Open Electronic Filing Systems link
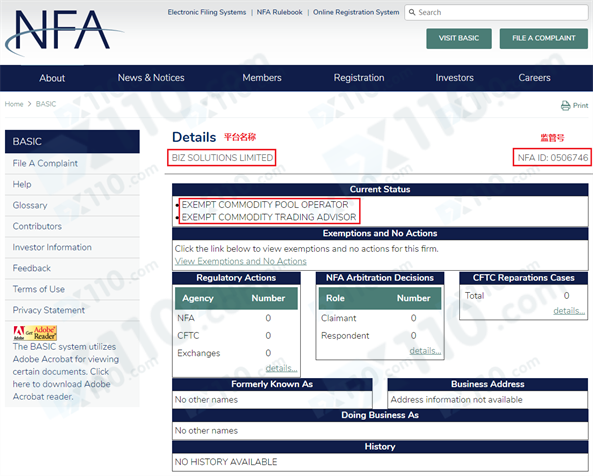This screenshot has width=593, height=476. pyautogui.click(x=207, y=12)
